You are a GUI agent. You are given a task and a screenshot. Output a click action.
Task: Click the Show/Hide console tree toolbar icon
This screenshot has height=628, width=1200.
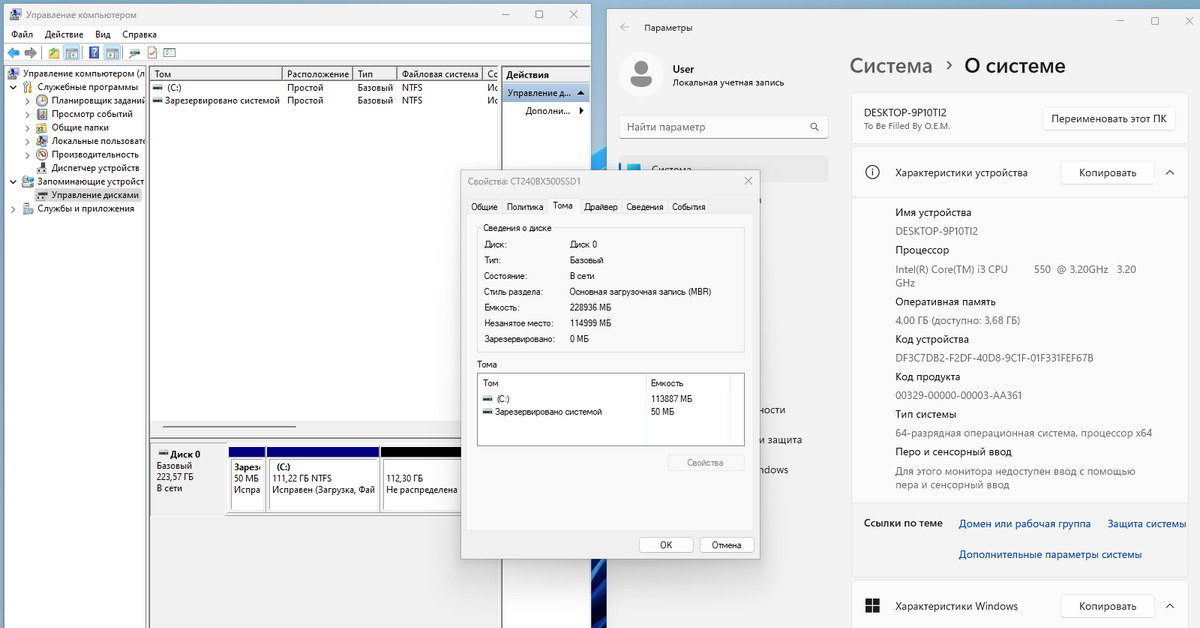72,52
